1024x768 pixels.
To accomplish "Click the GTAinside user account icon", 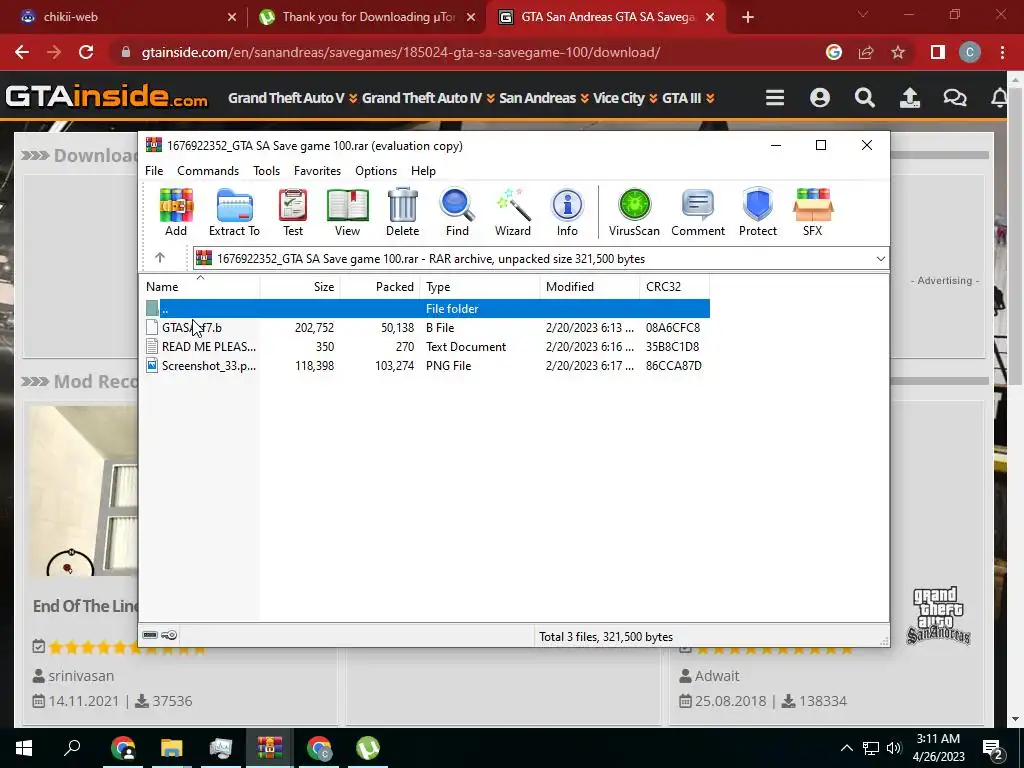I will [820, 98].
